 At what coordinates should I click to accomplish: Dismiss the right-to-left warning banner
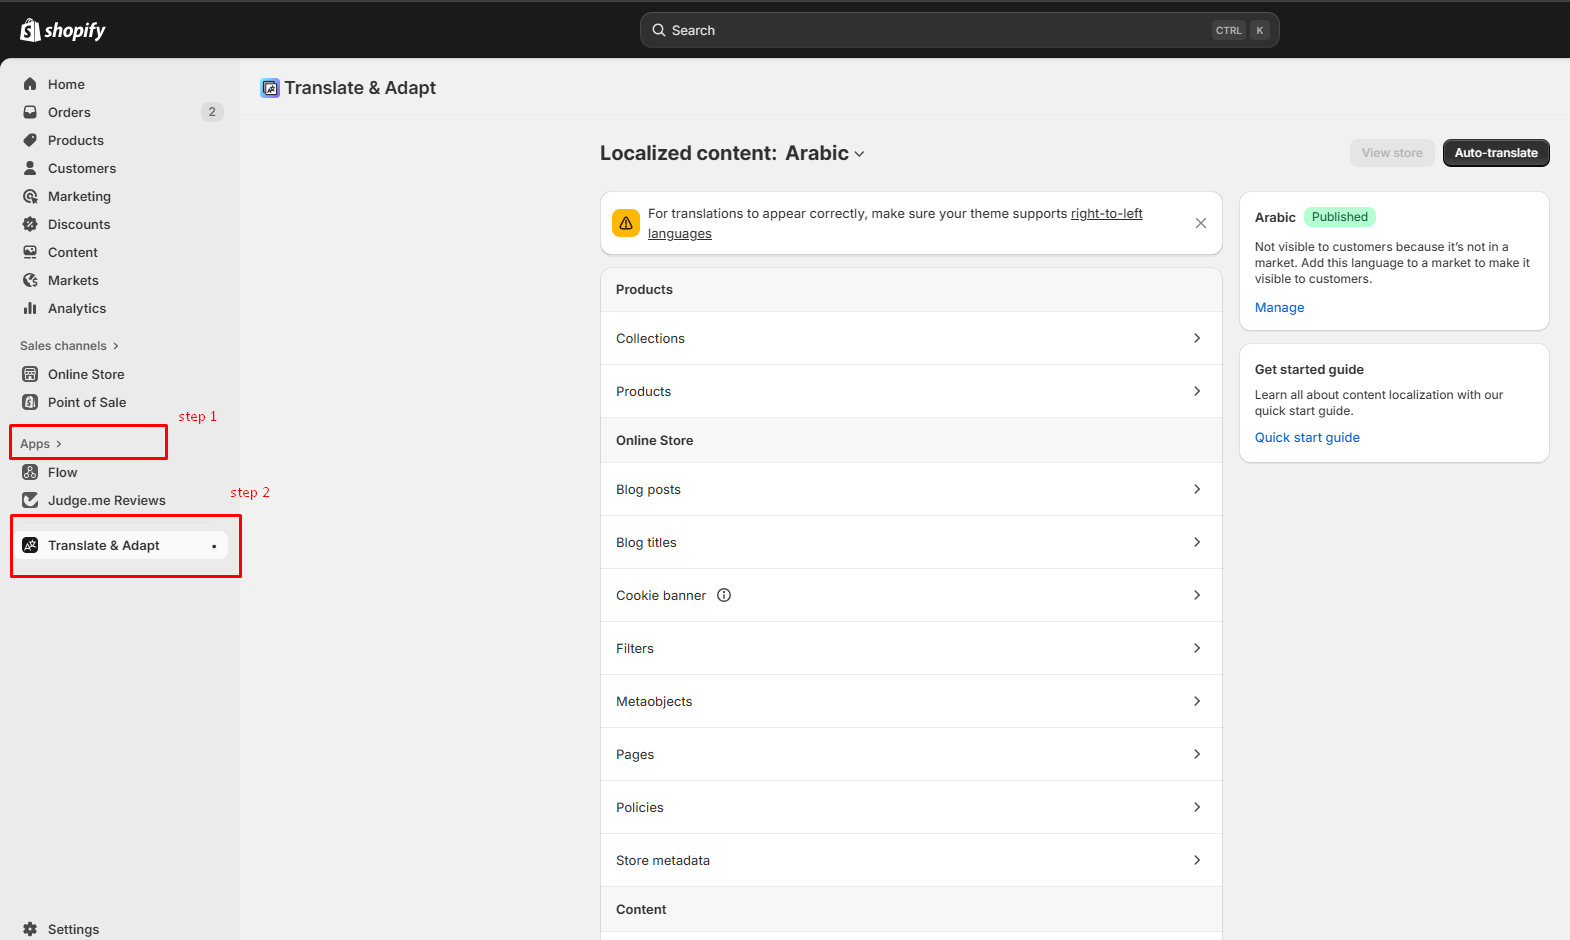pyautogui.click(x=1200, y=223)
